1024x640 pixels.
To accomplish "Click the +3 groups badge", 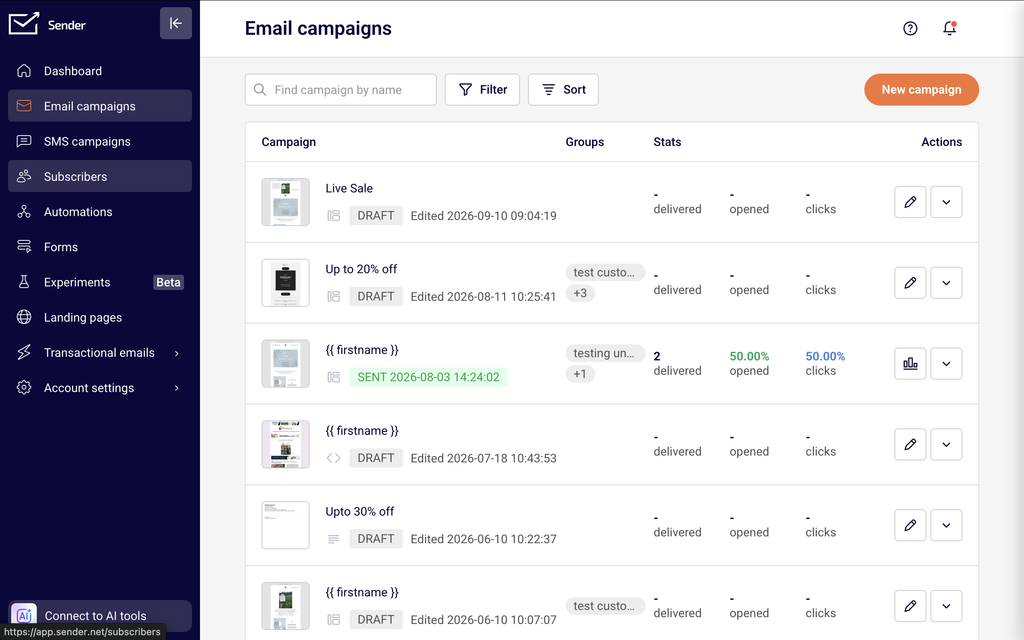I will click(580, 293).
